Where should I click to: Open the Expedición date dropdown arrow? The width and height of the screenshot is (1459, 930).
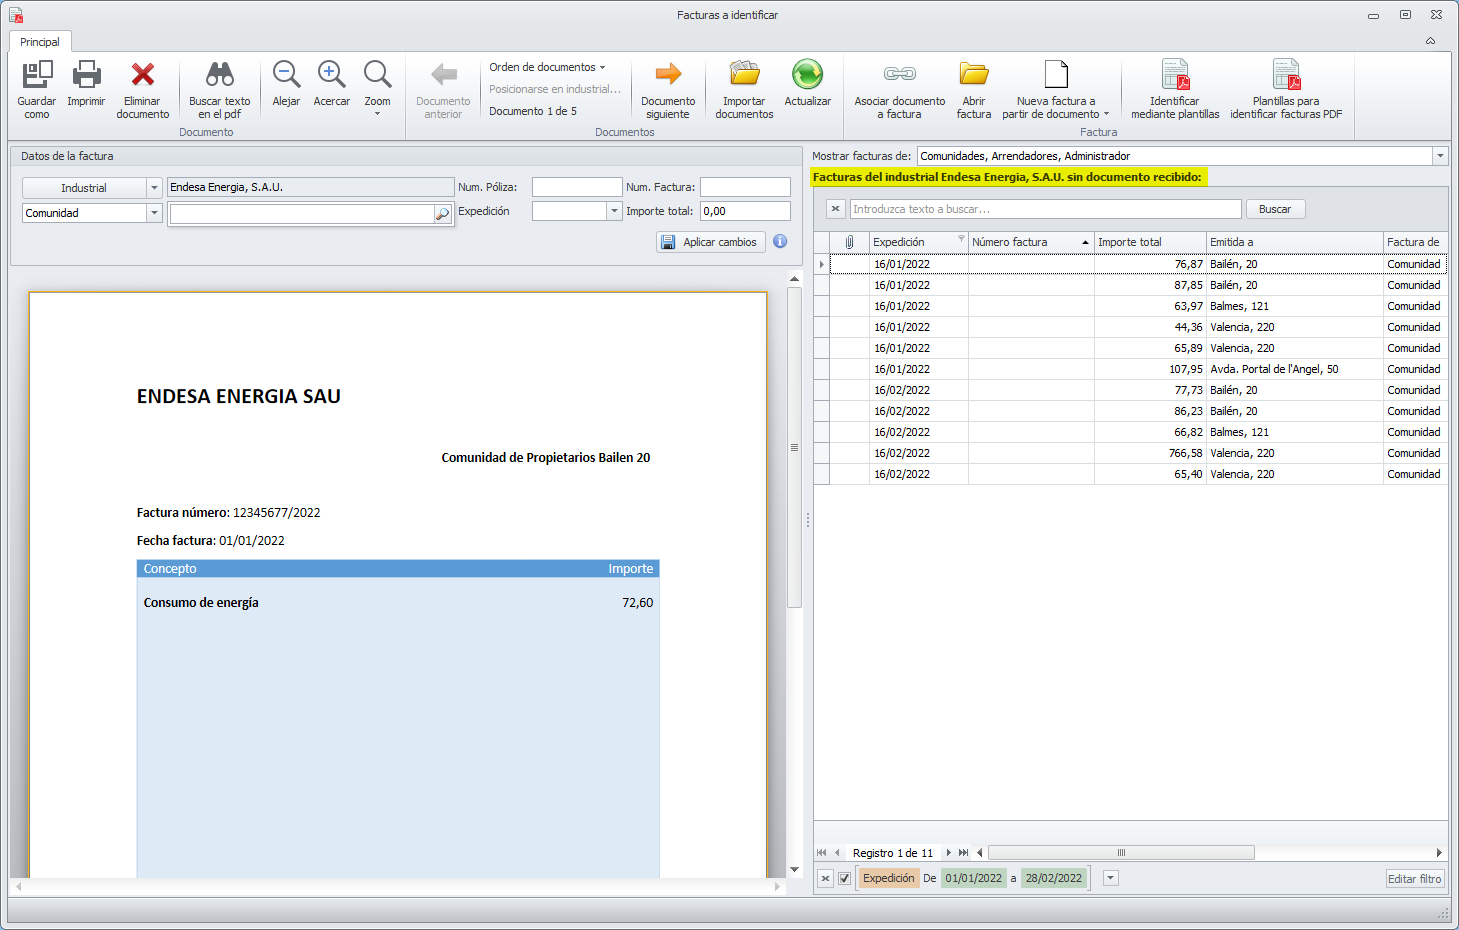coord(614,211)
